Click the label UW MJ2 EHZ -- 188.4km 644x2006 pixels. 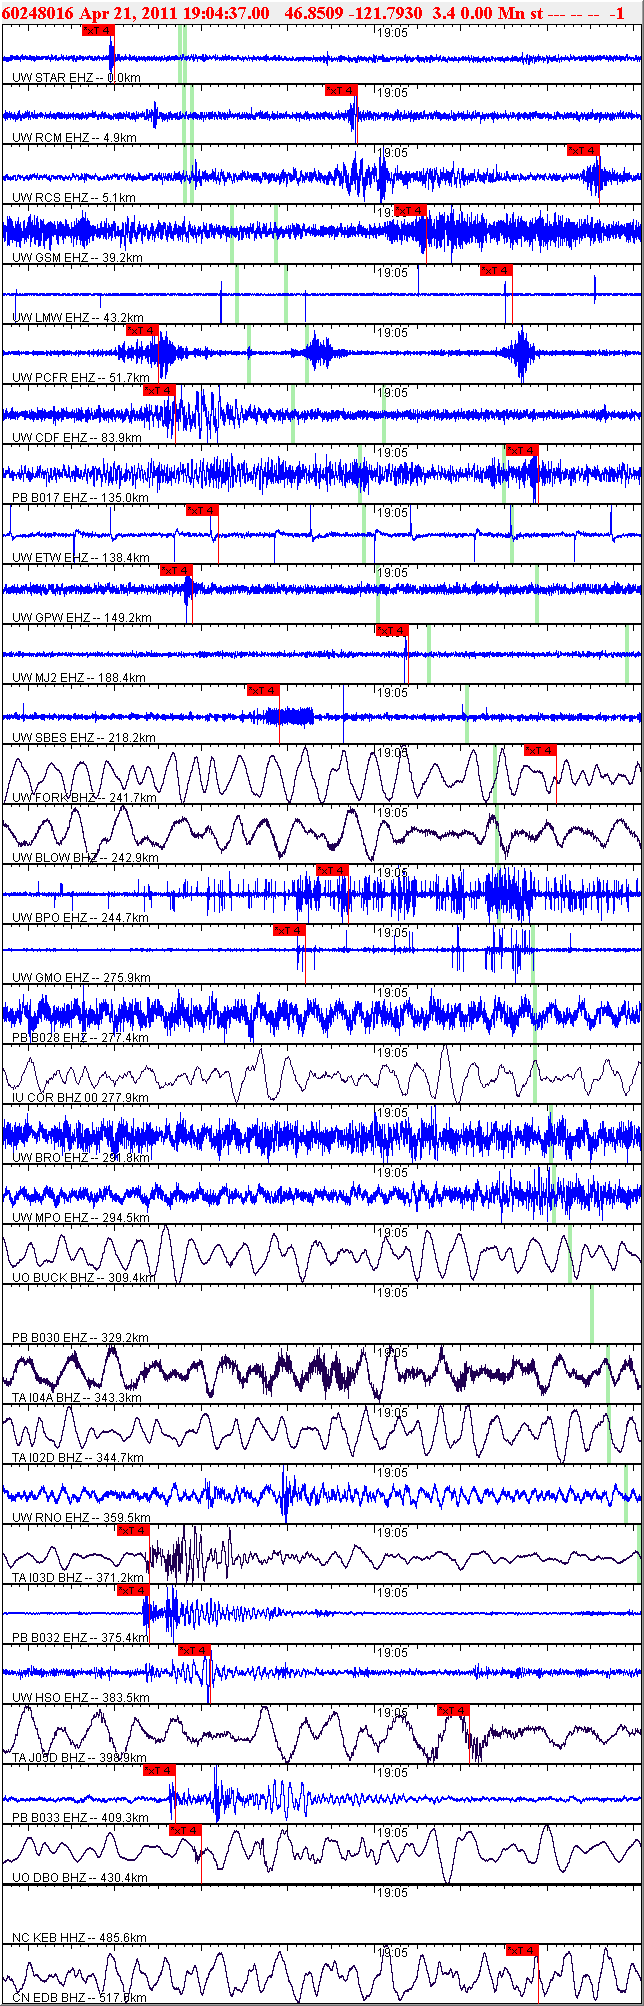click(79, 678)
